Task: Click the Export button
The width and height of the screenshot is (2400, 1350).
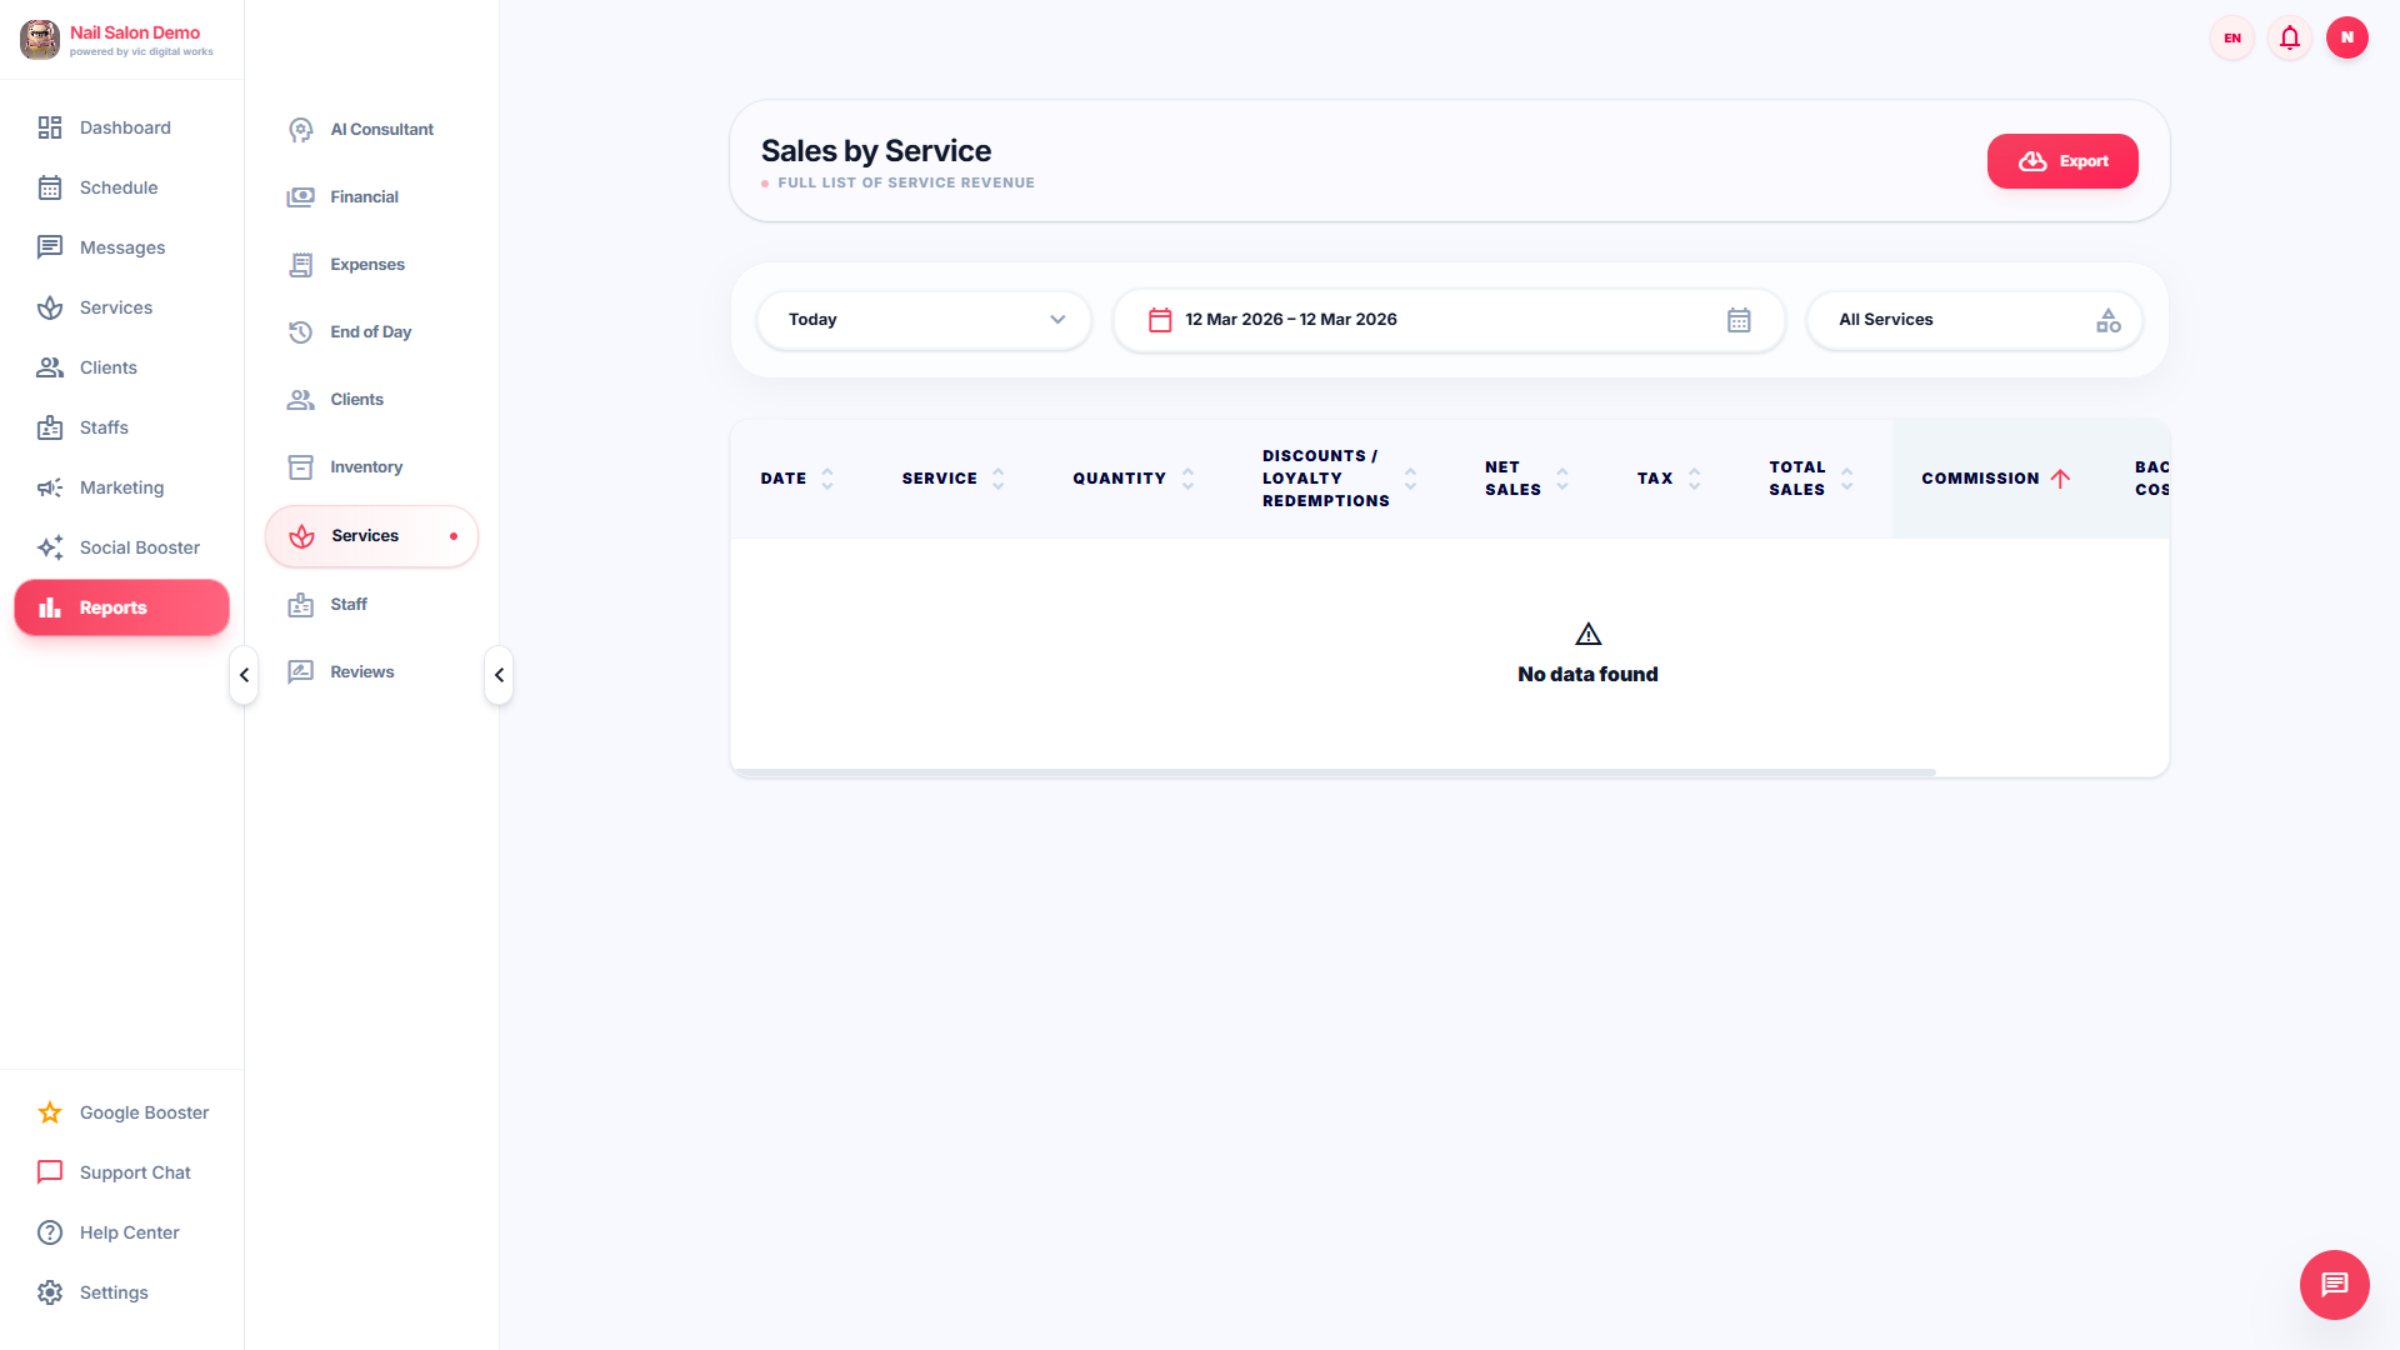Action: (x=2062, y=161)
